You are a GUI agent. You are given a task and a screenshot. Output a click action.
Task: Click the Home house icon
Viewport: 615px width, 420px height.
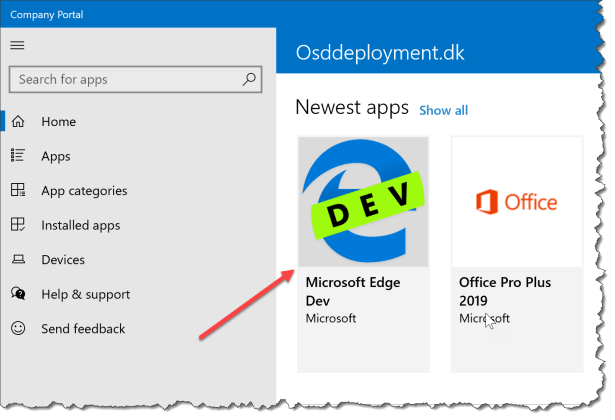(18, 122)
